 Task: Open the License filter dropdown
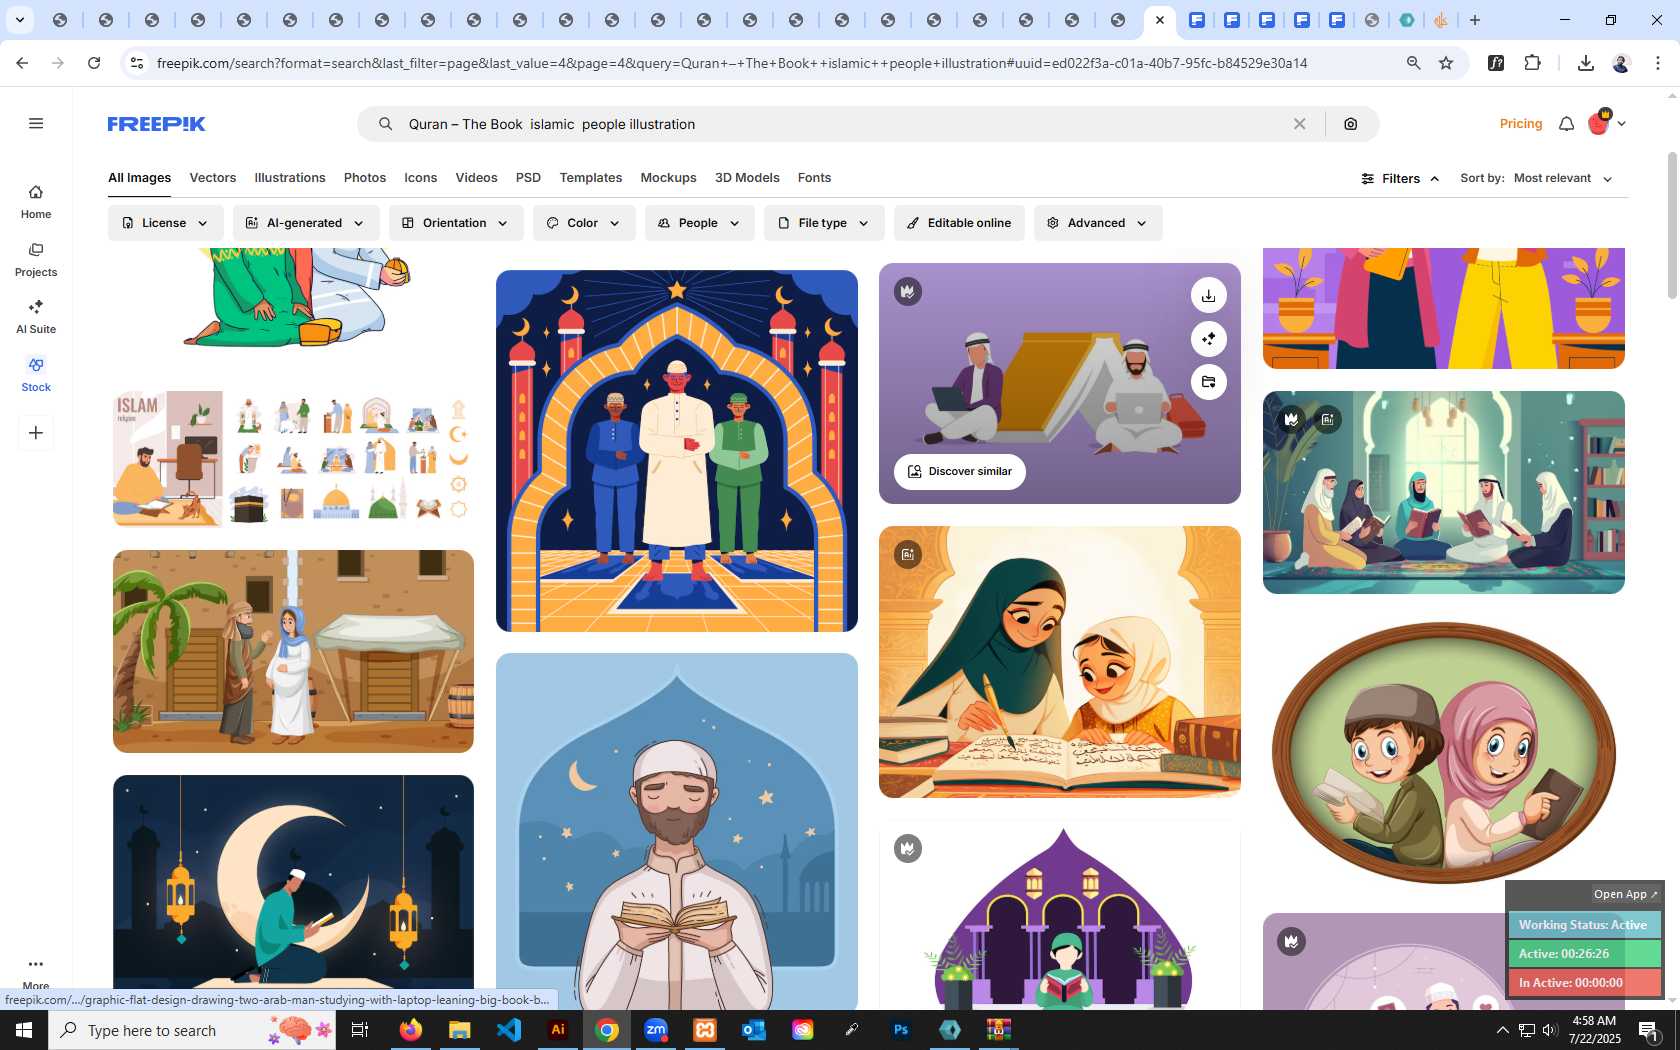click(x=165, y=223)
